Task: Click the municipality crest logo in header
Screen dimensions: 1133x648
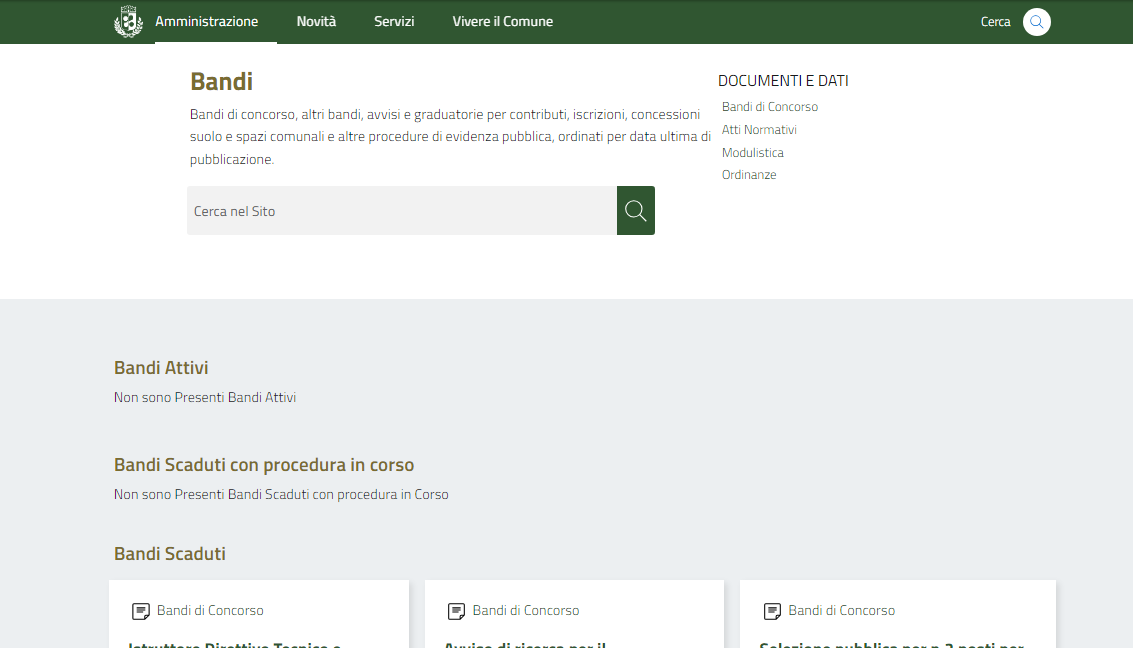Action: pyautogui.click(x=128, y=21)
